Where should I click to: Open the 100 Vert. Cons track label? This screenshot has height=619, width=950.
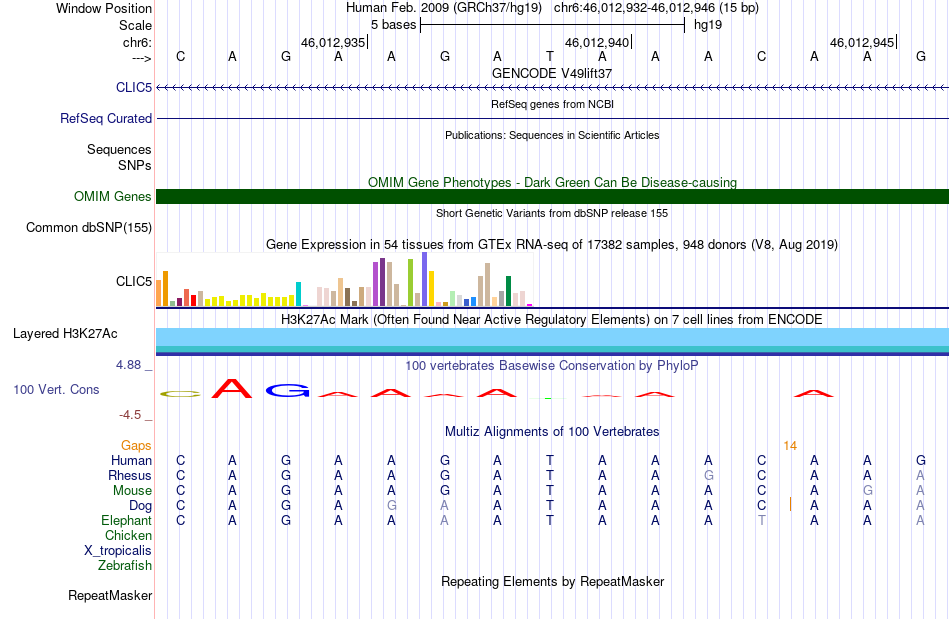pos(56,389)
